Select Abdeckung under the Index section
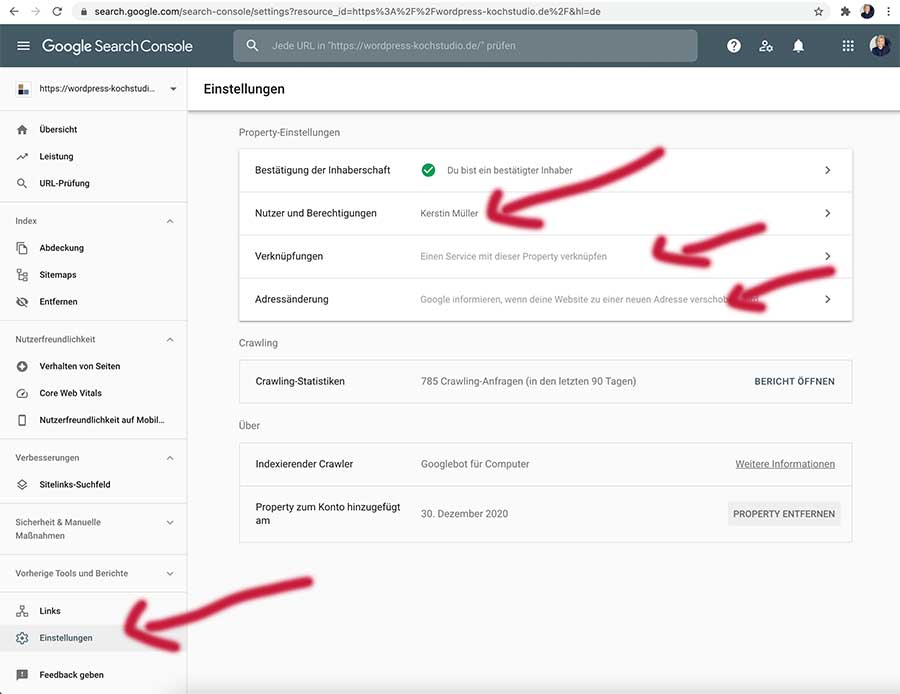The image size is (900, 694). coord(22,247)
